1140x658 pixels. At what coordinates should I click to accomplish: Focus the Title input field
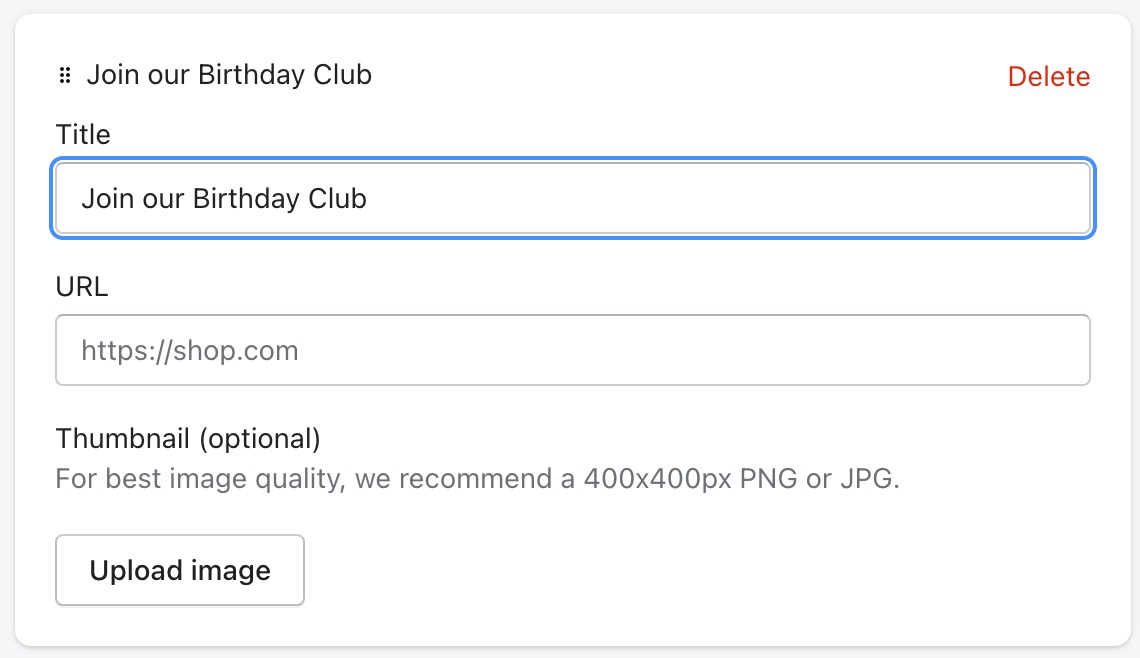(x=573, y=198)
